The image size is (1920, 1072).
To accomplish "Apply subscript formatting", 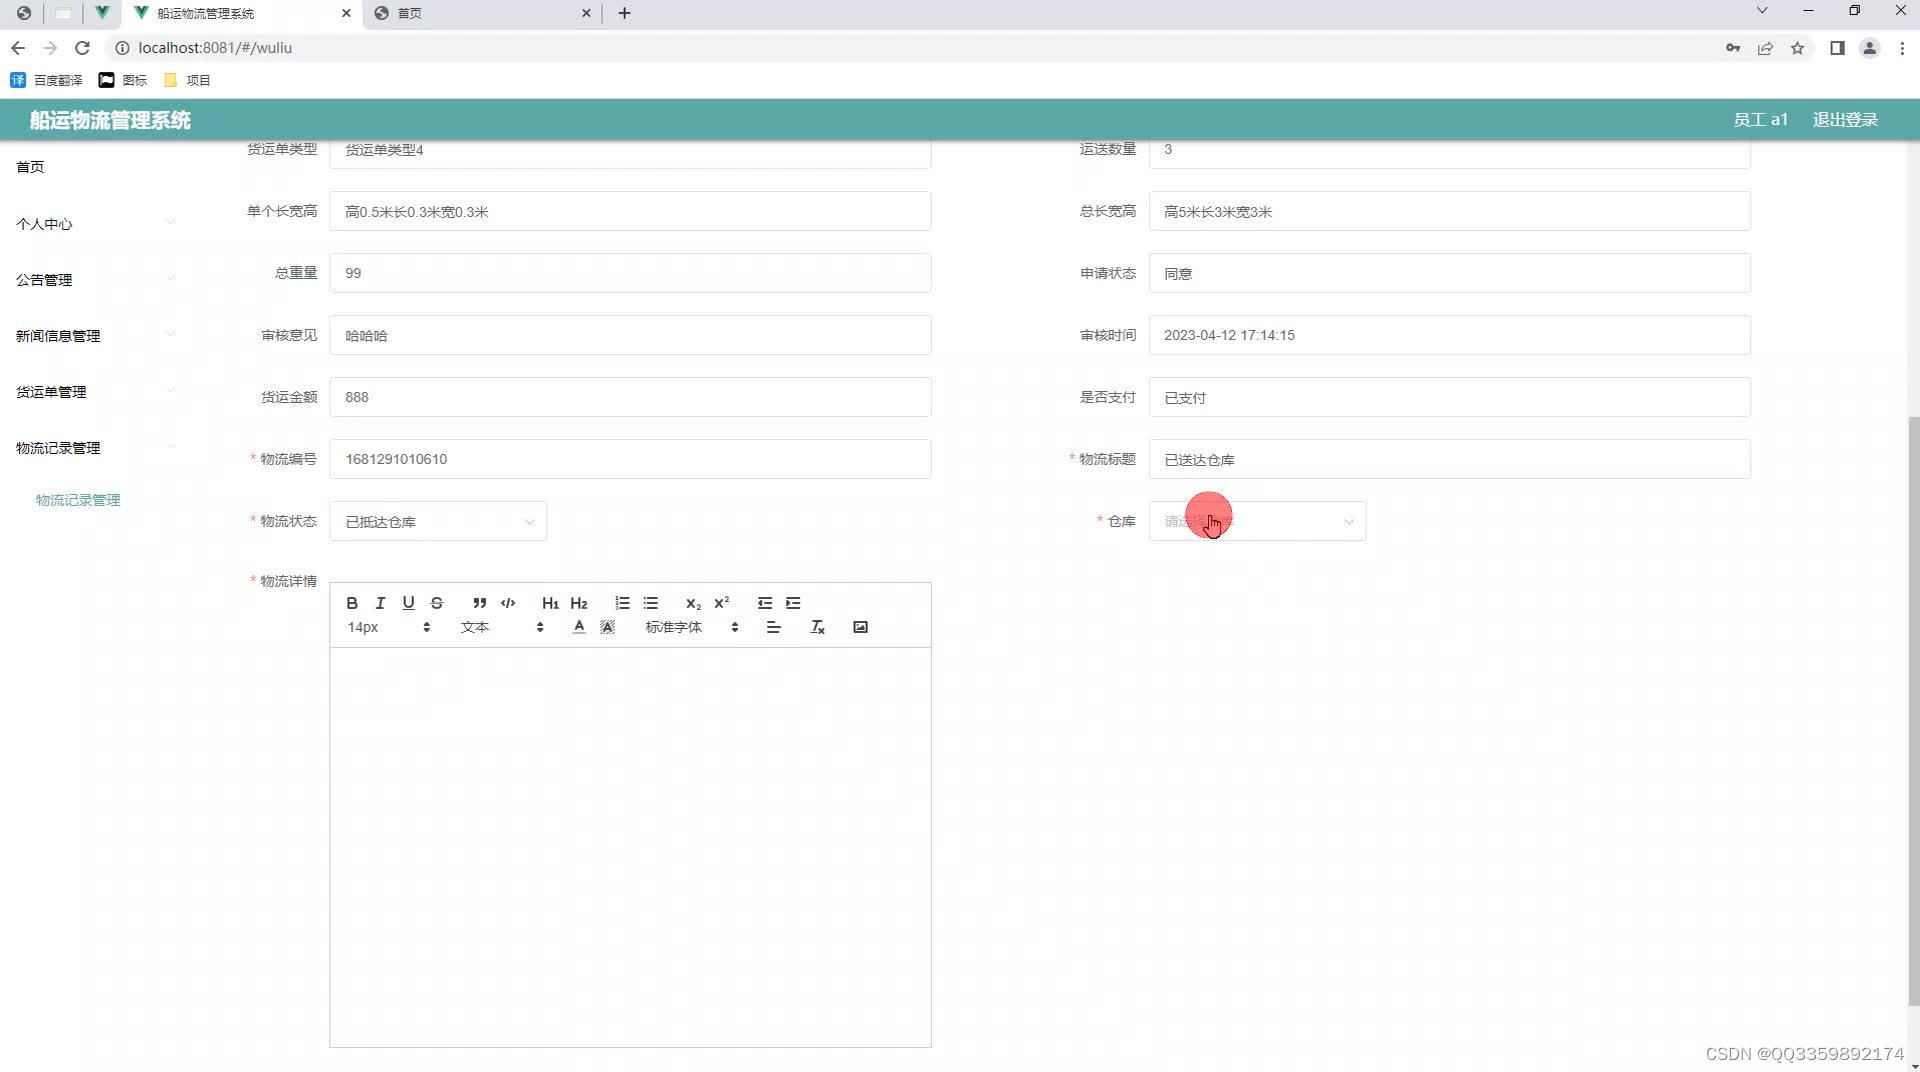I will 693,603.
